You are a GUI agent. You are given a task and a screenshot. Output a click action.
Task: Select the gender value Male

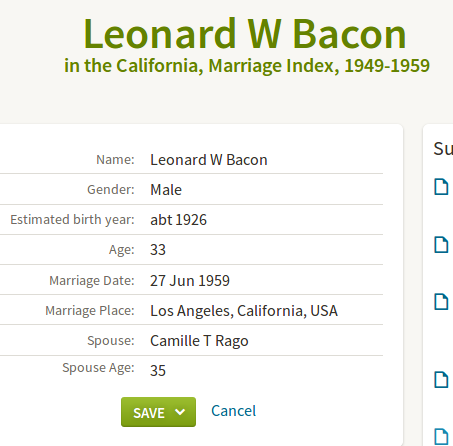(x=166, y=190)
